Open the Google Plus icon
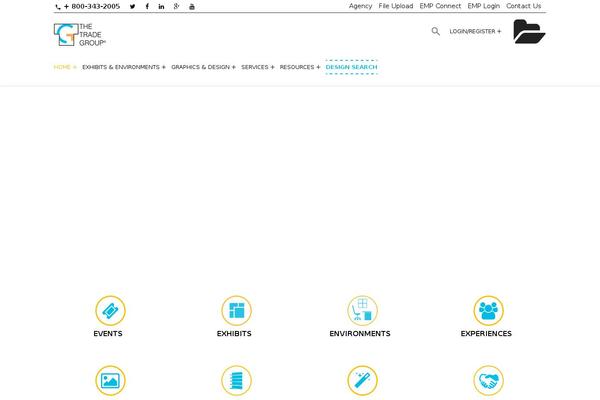The image size is (600, 400). [176, 6]
